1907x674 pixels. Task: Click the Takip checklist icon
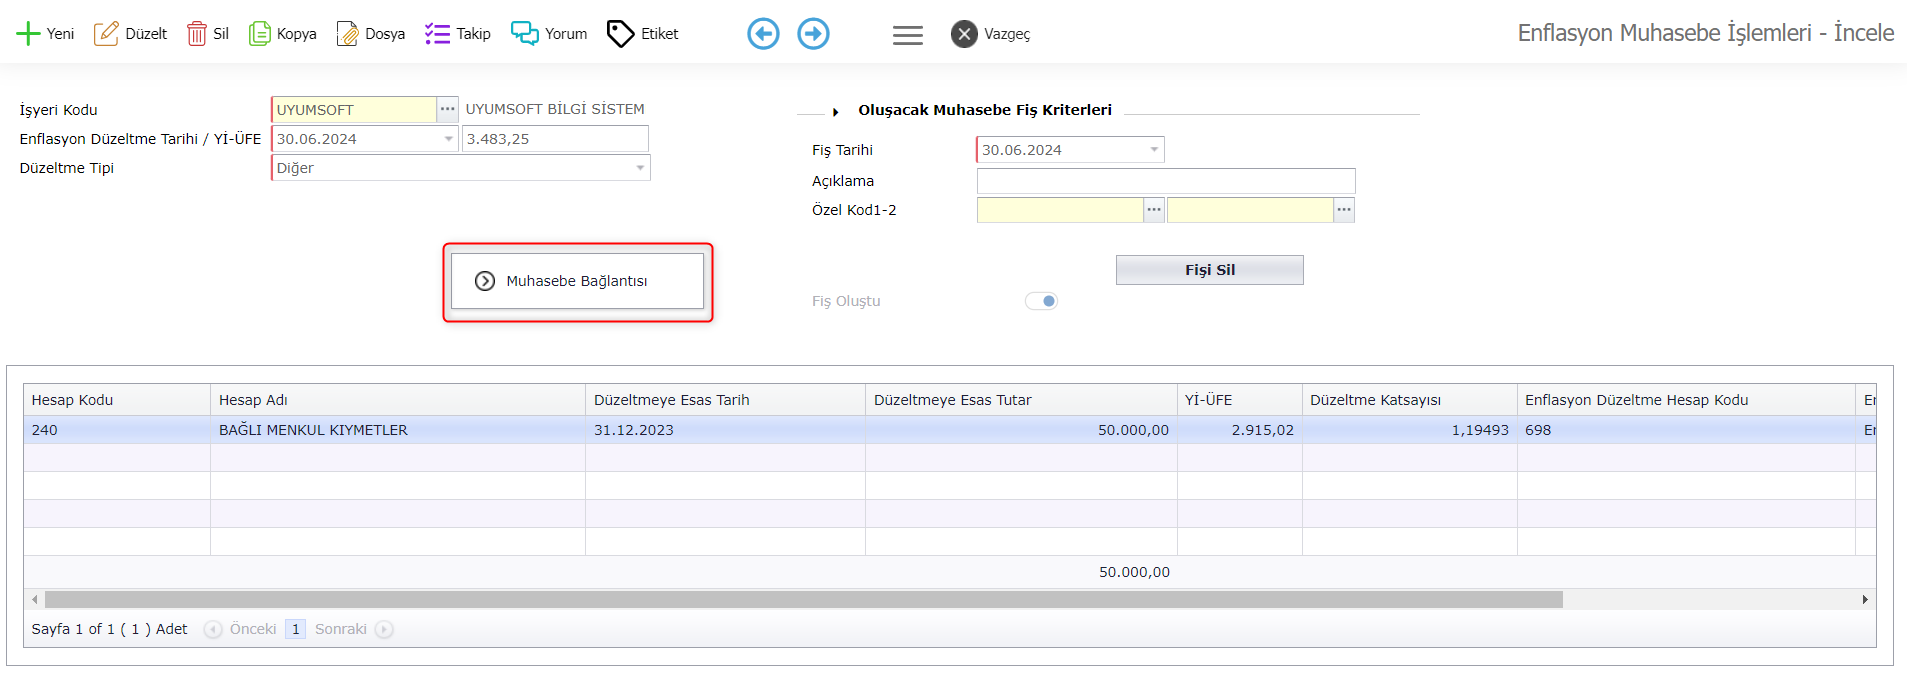437,34
